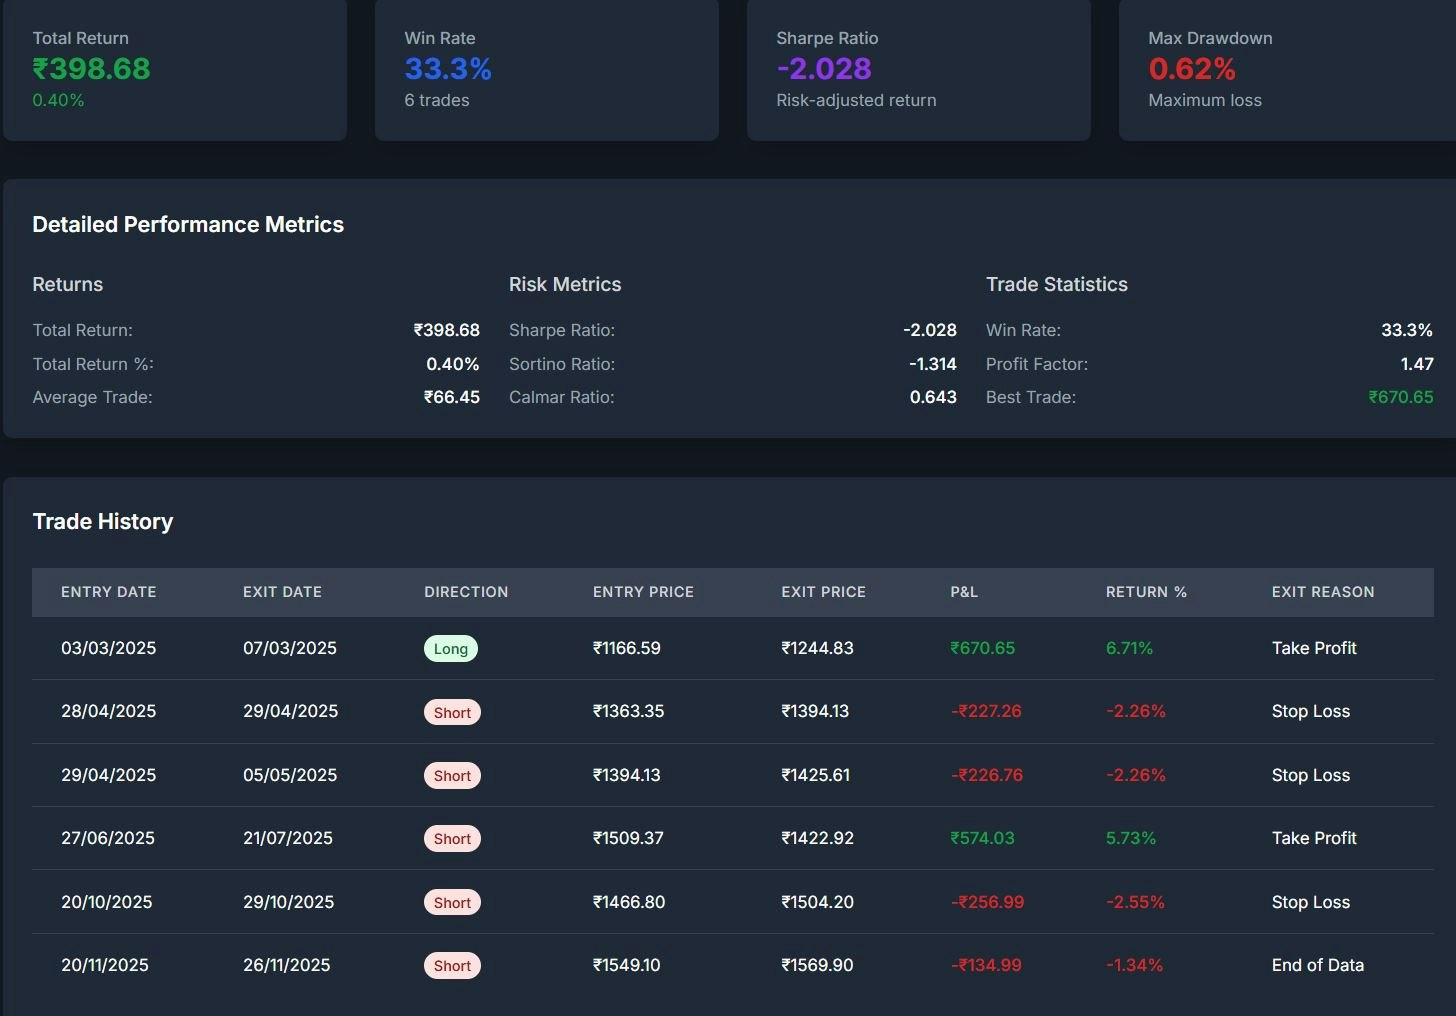
Task: Click the exit price ₹1569.90
Action: coord(818,965)
